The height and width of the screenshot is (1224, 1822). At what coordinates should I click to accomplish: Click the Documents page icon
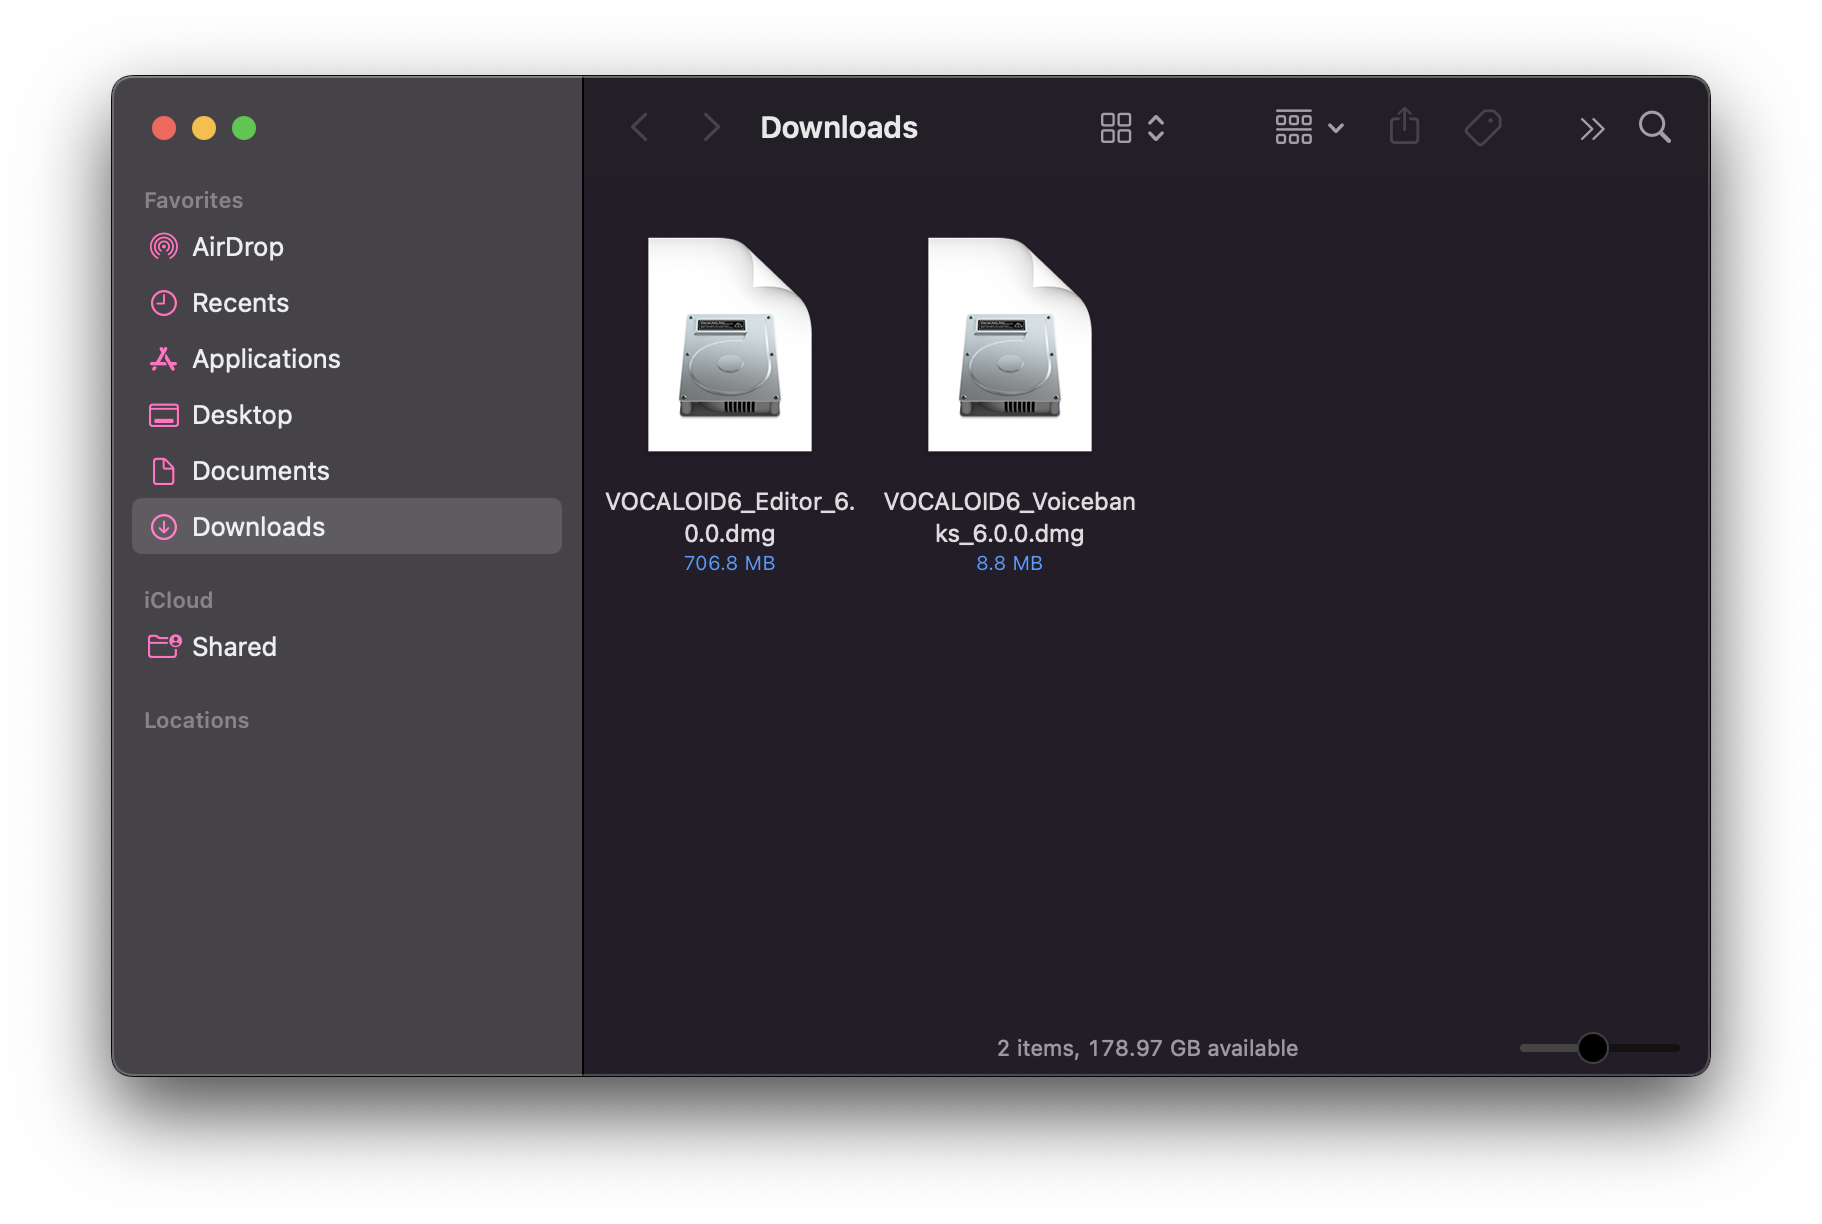[164, 471]
